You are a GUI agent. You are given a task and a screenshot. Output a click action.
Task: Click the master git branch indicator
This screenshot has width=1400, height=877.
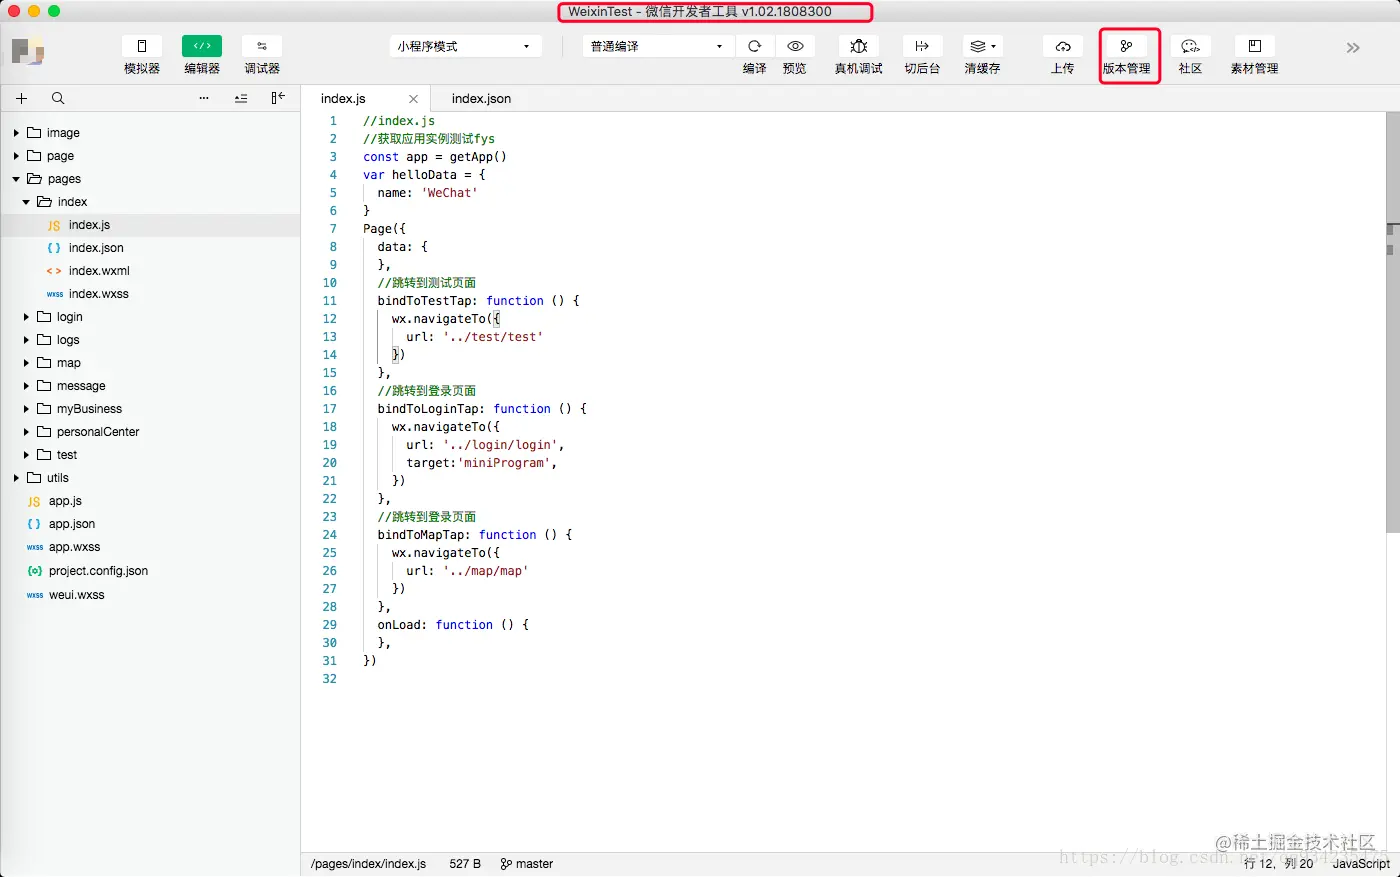tap(527, 864)
